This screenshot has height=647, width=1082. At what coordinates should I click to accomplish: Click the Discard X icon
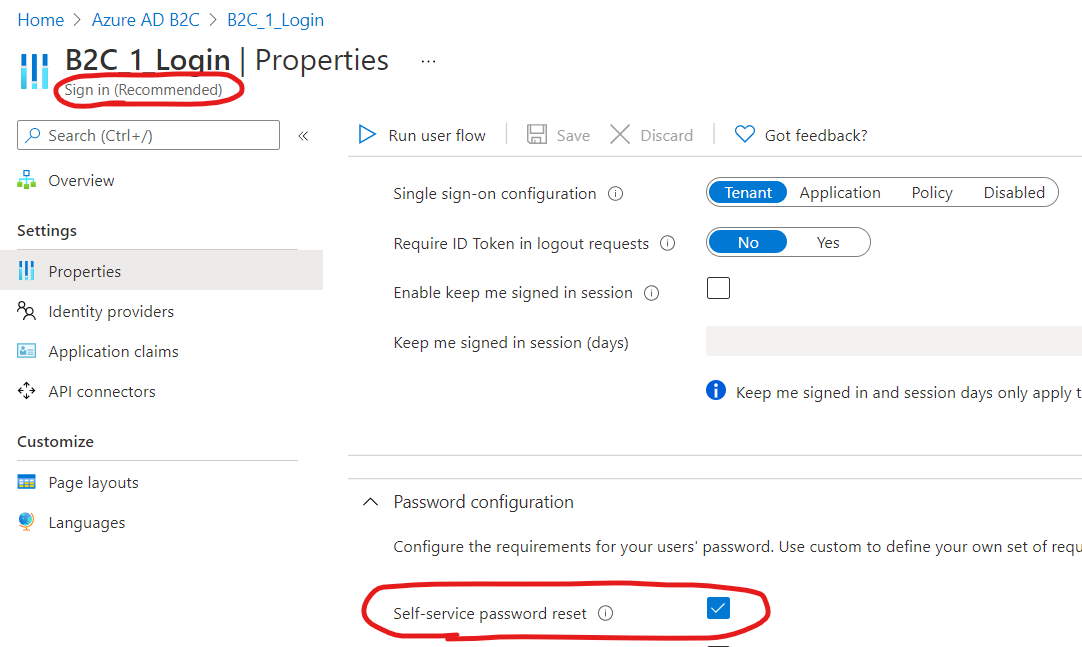pos(620,135)
